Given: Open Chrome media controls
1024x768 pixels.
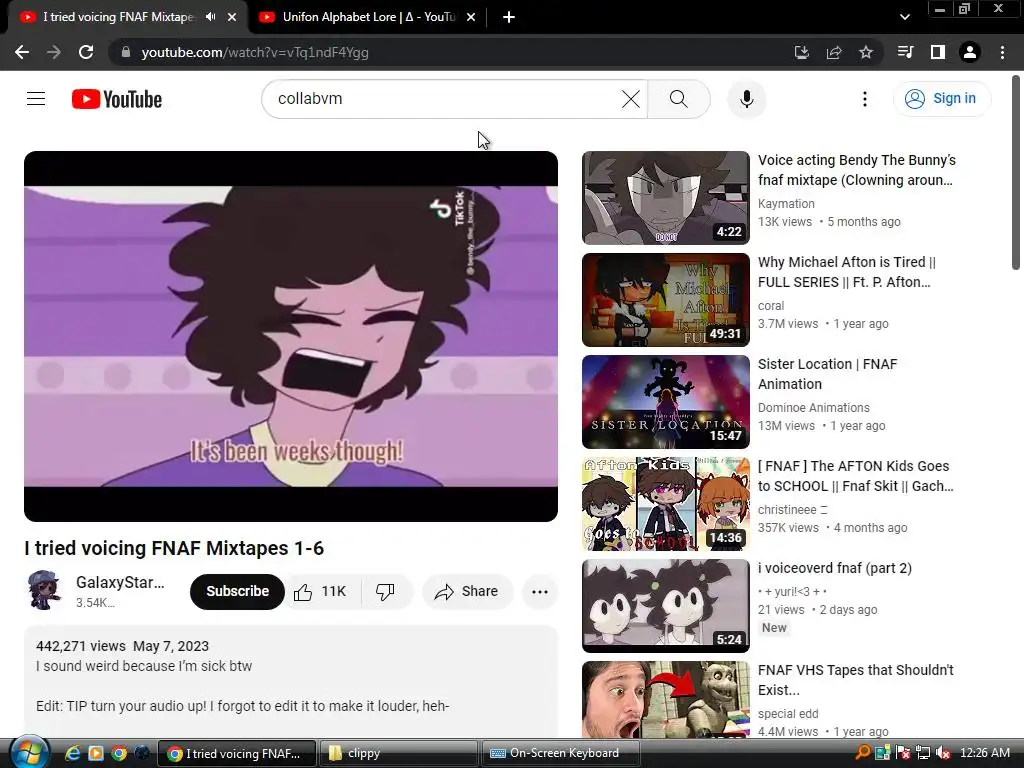Looking at the screenshot, I should tap(905, 52).
